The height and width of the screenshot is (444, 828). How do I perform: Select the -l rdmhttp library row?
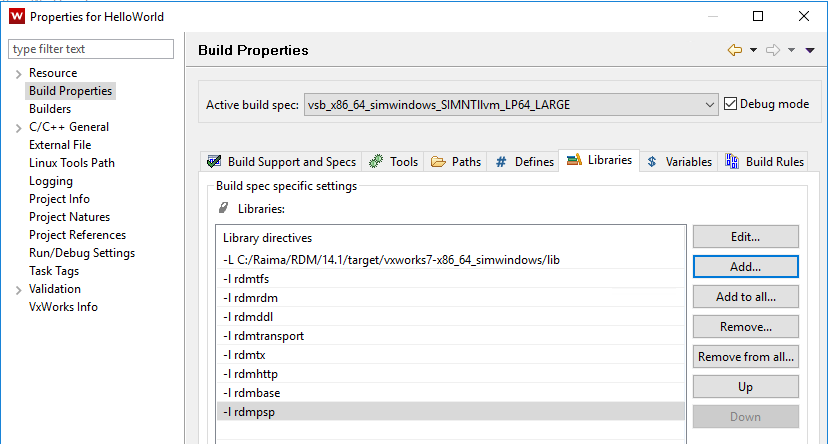pyautogui.click(x=451, y=374)
